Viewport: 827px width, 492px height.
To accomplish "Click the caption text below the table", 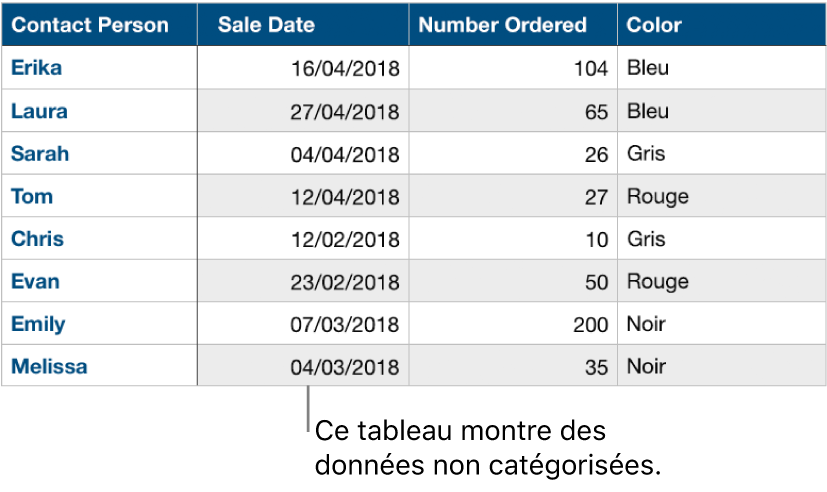I will pyautogui.click(x=489, y=448).
